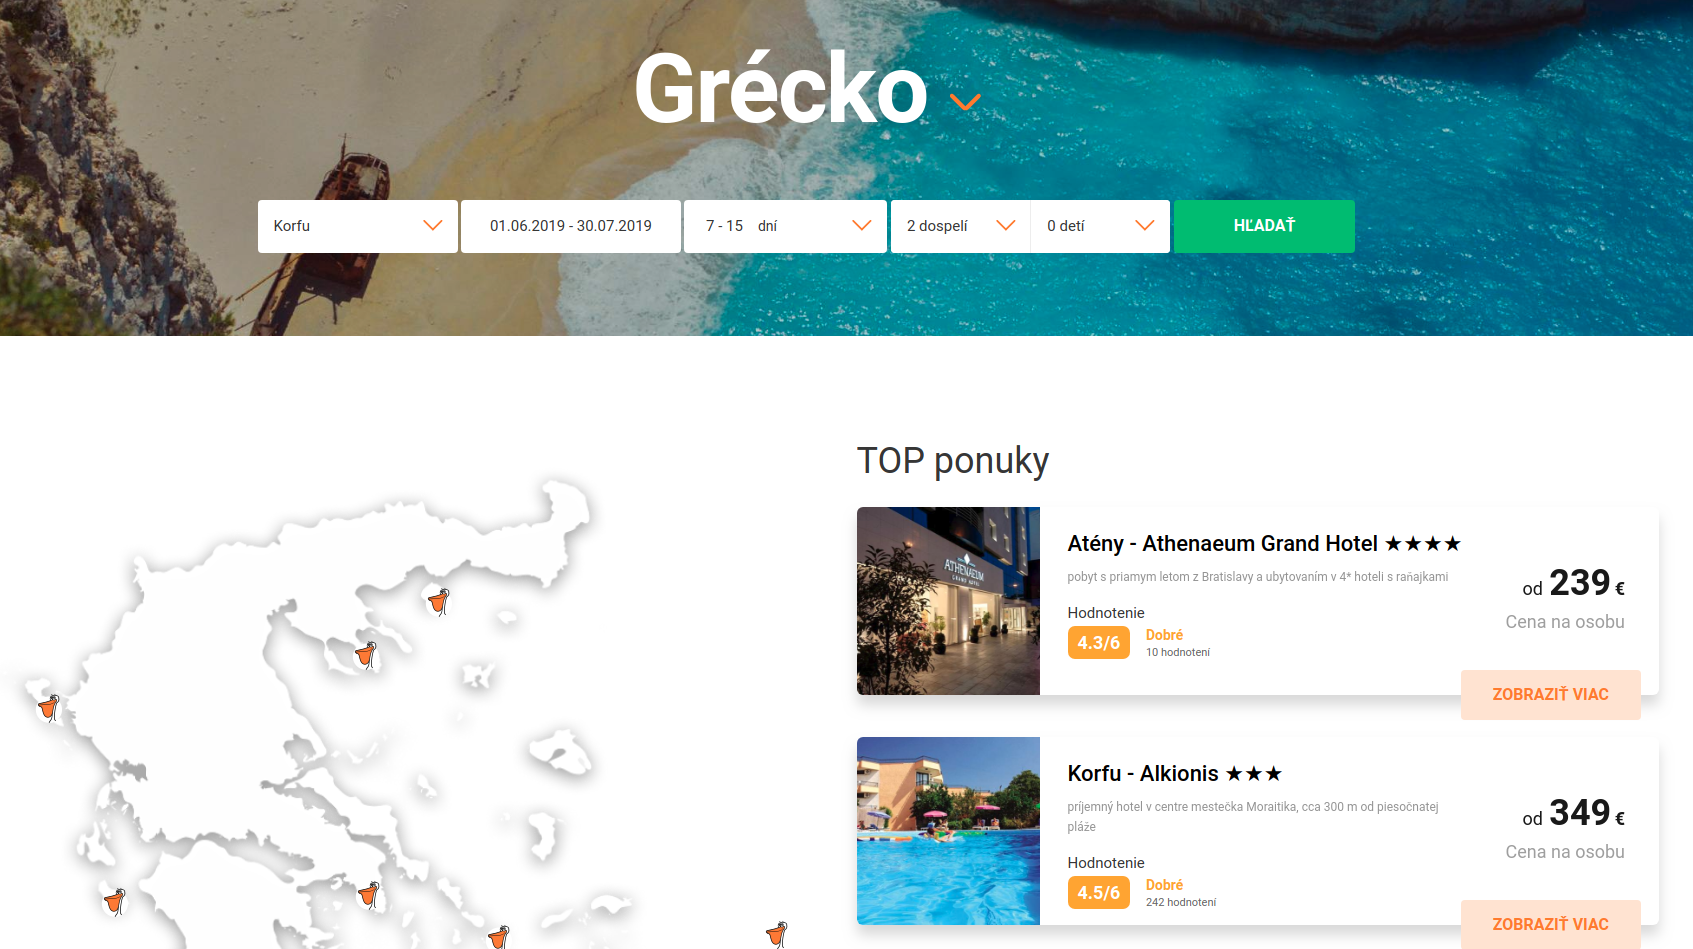Click the pelican map pin on Corfu island
This screenshot has width=1693, height=949.
49,708
